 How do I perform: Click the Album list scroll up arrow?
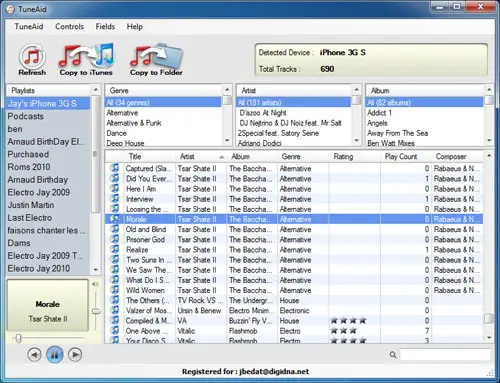pos(489,90)
